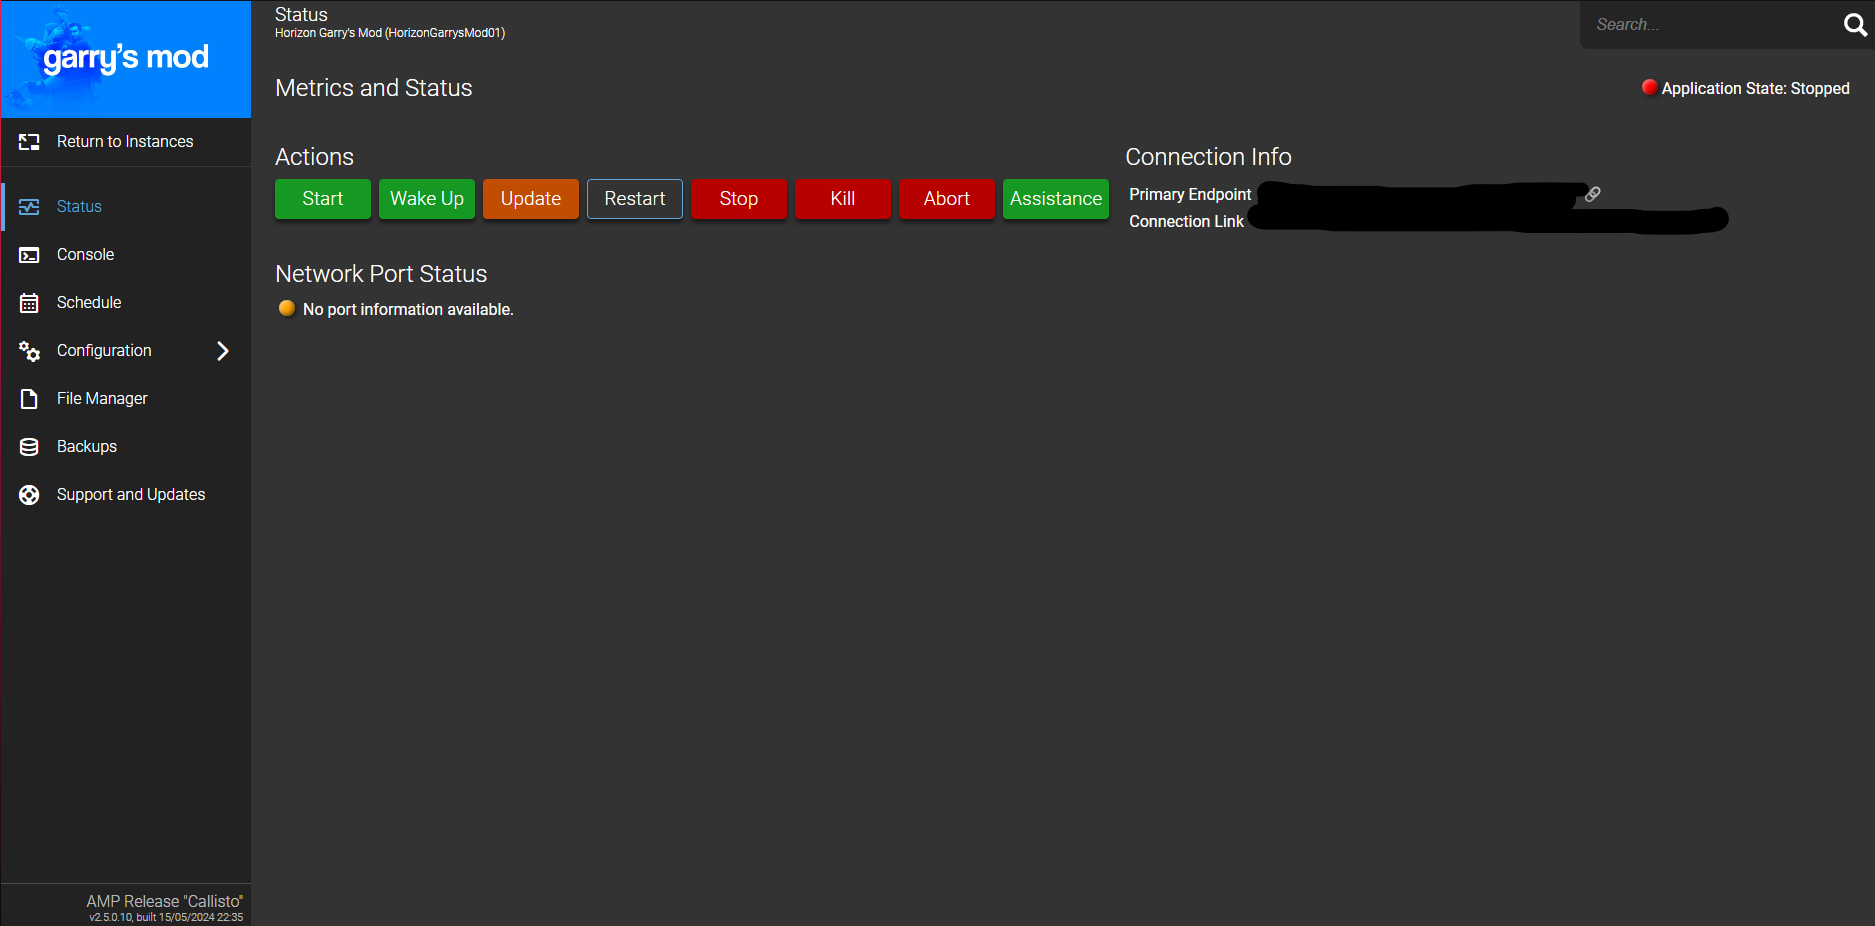
Task: Click the Restart button
Action: click(x=635, y=199)
